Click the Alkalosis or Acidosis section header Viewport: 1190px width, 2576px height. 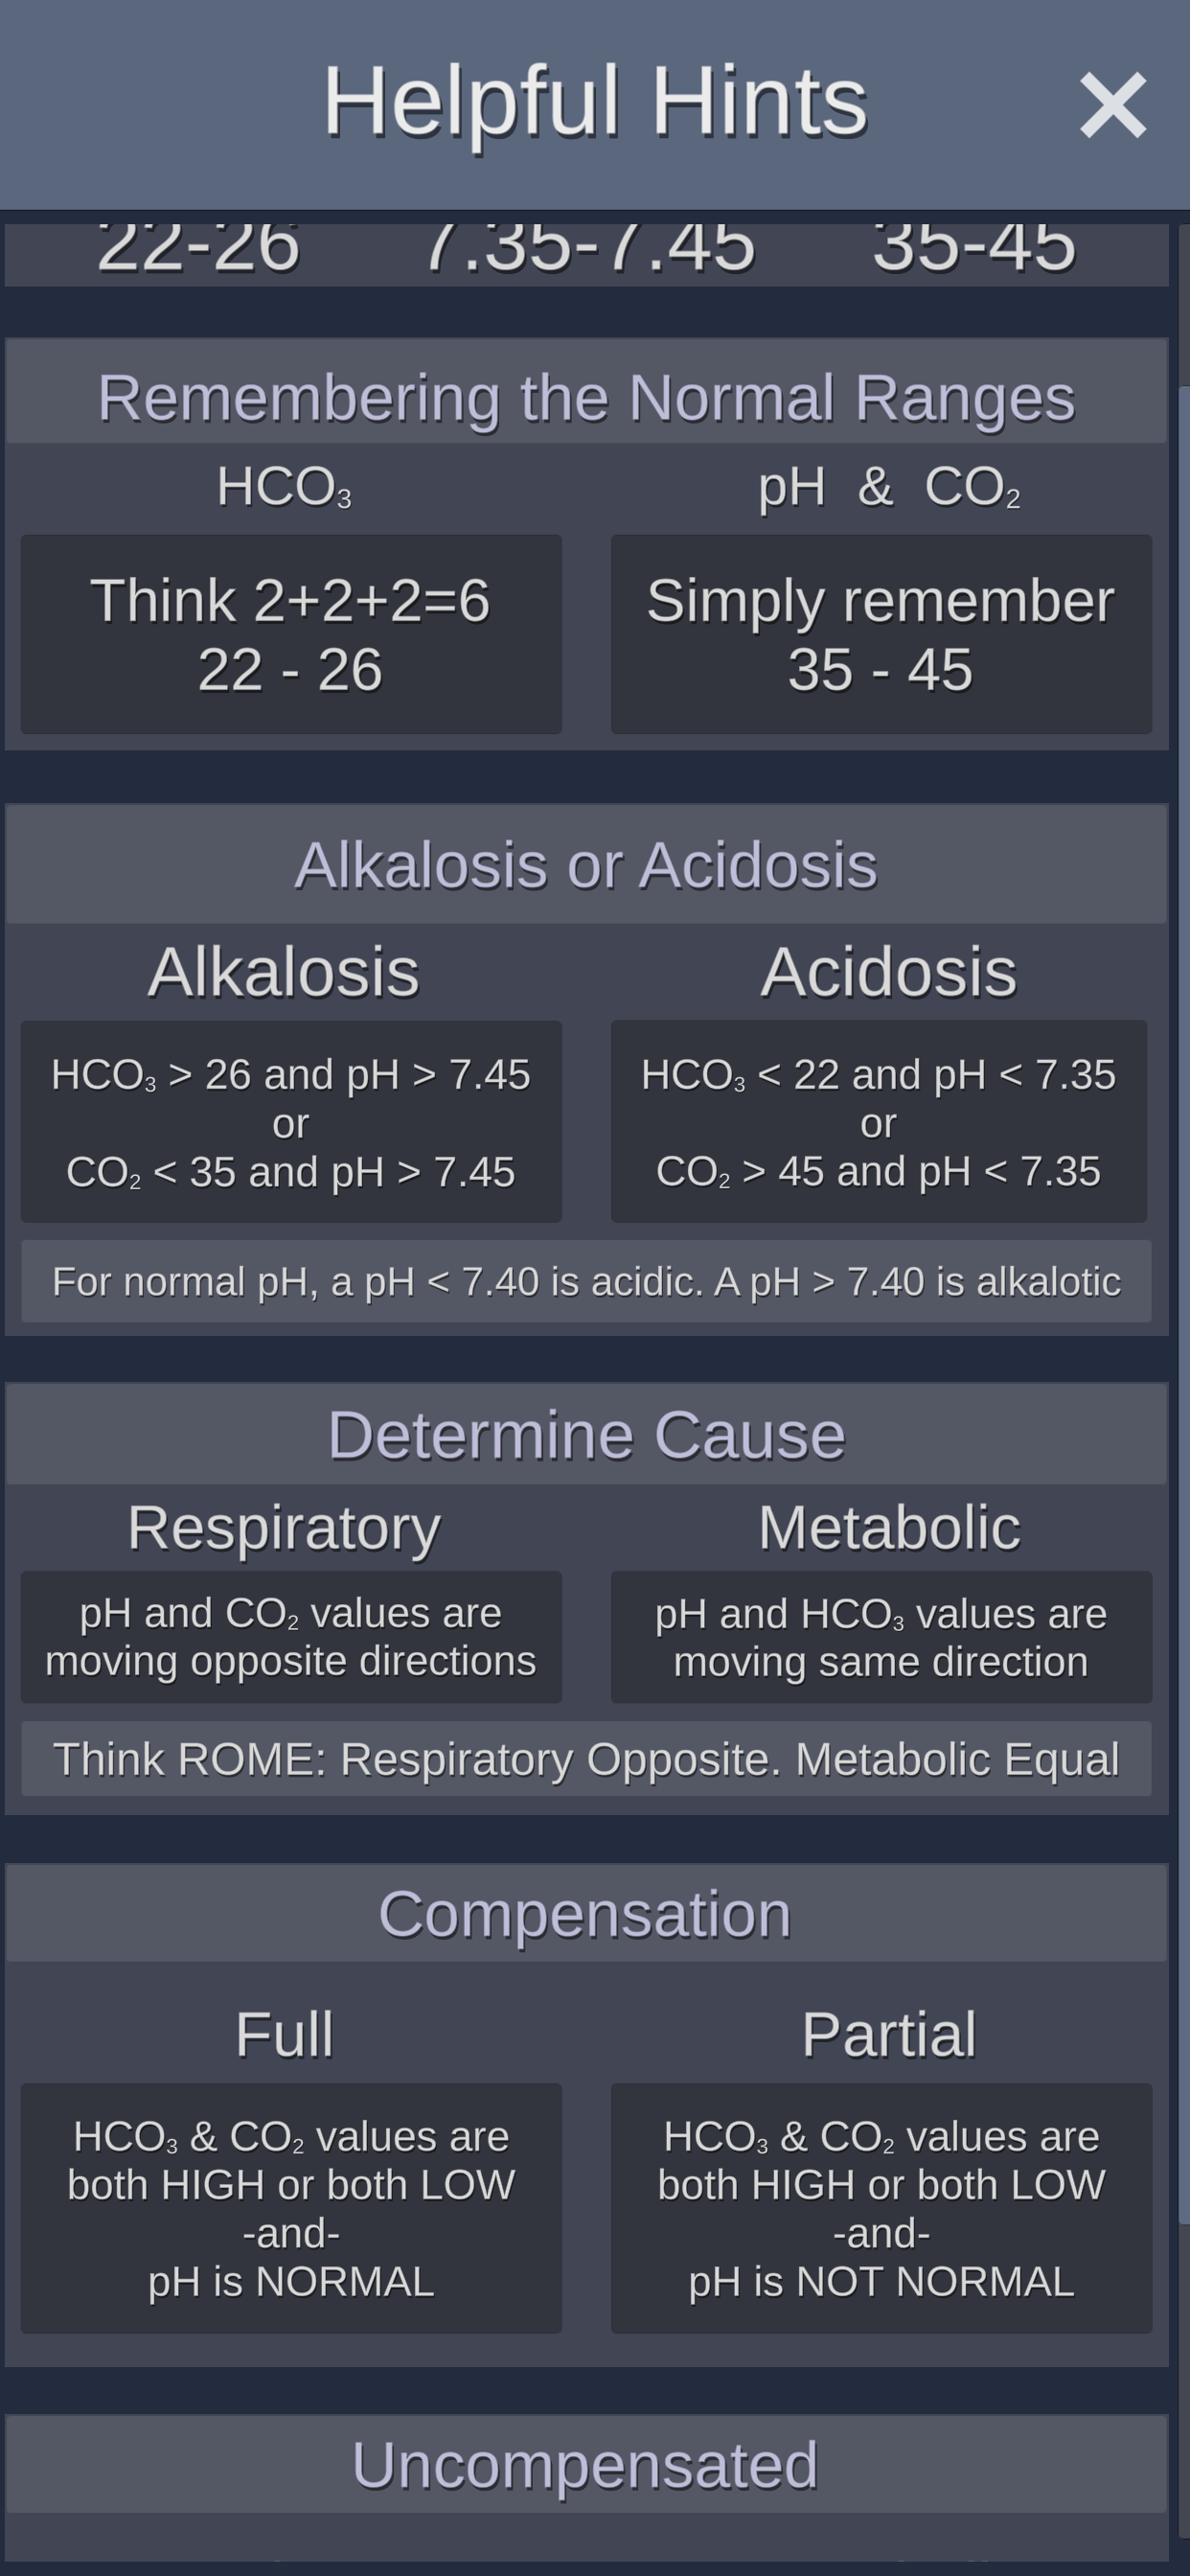pyautogui.click(x=587, y=864)
